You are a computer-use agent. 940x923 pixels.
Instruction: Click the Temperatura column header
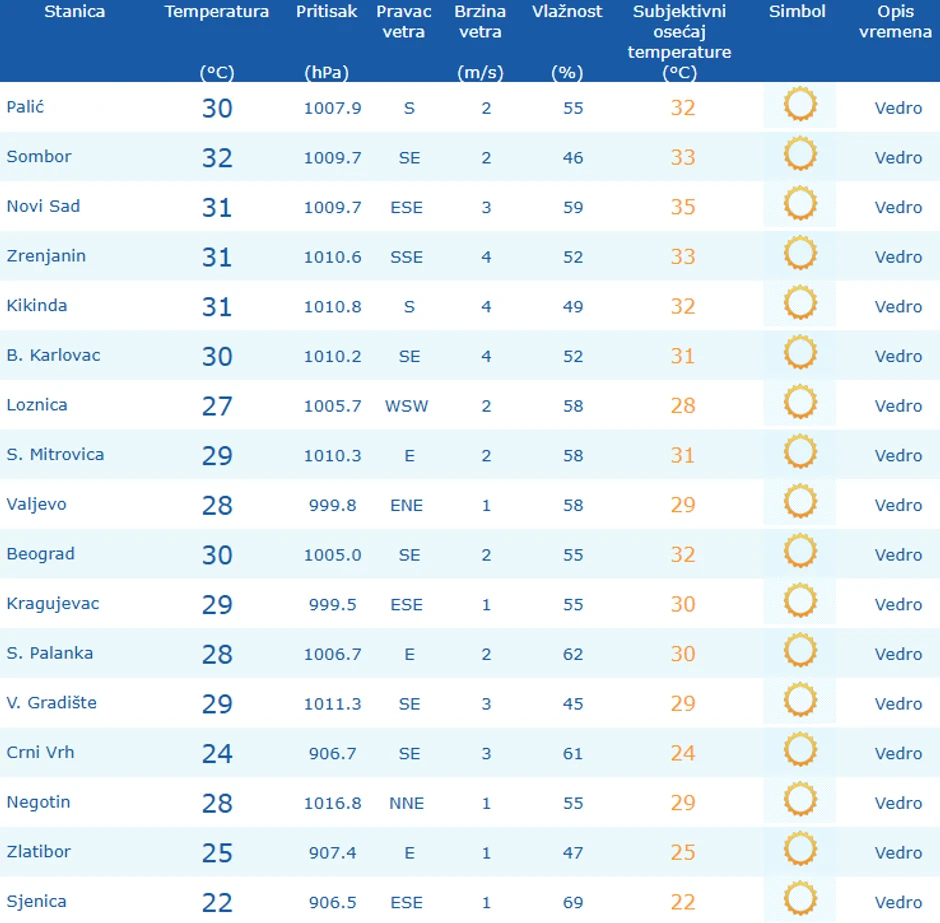216,12
